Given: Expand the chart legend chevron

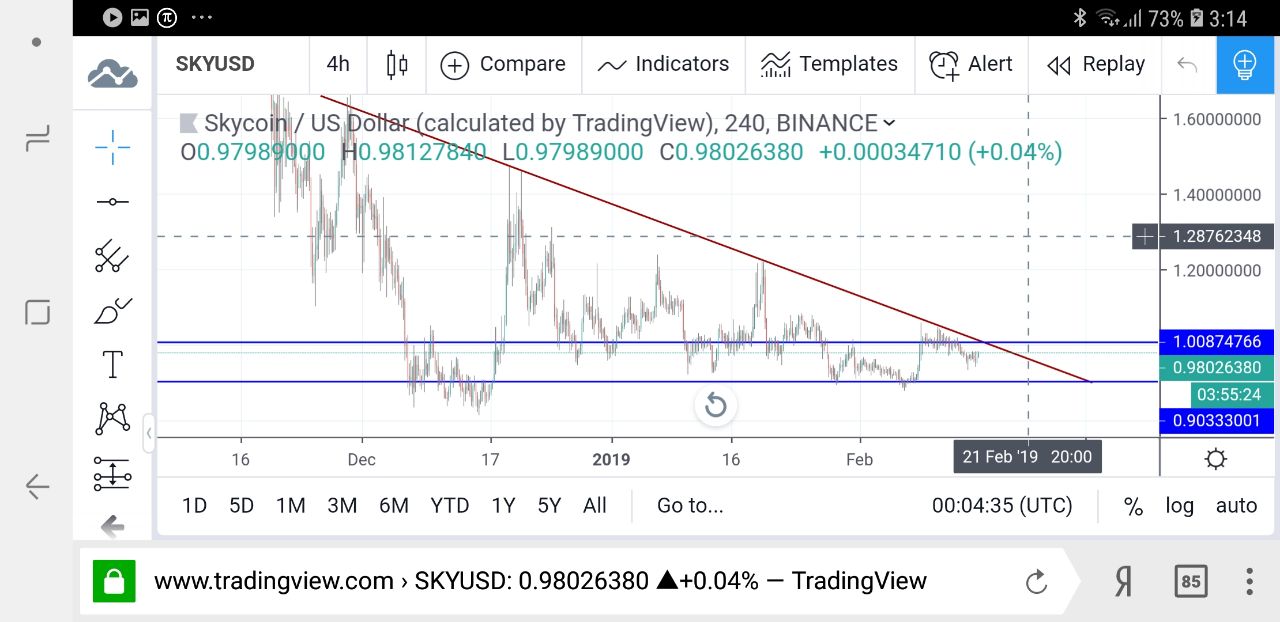Looking at the screenshot, I should click(x=889, y=124).
